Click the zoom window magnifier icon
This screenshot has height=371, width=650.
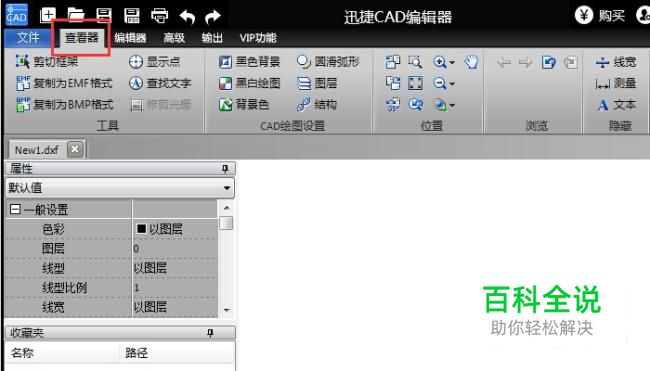point(415,62)
